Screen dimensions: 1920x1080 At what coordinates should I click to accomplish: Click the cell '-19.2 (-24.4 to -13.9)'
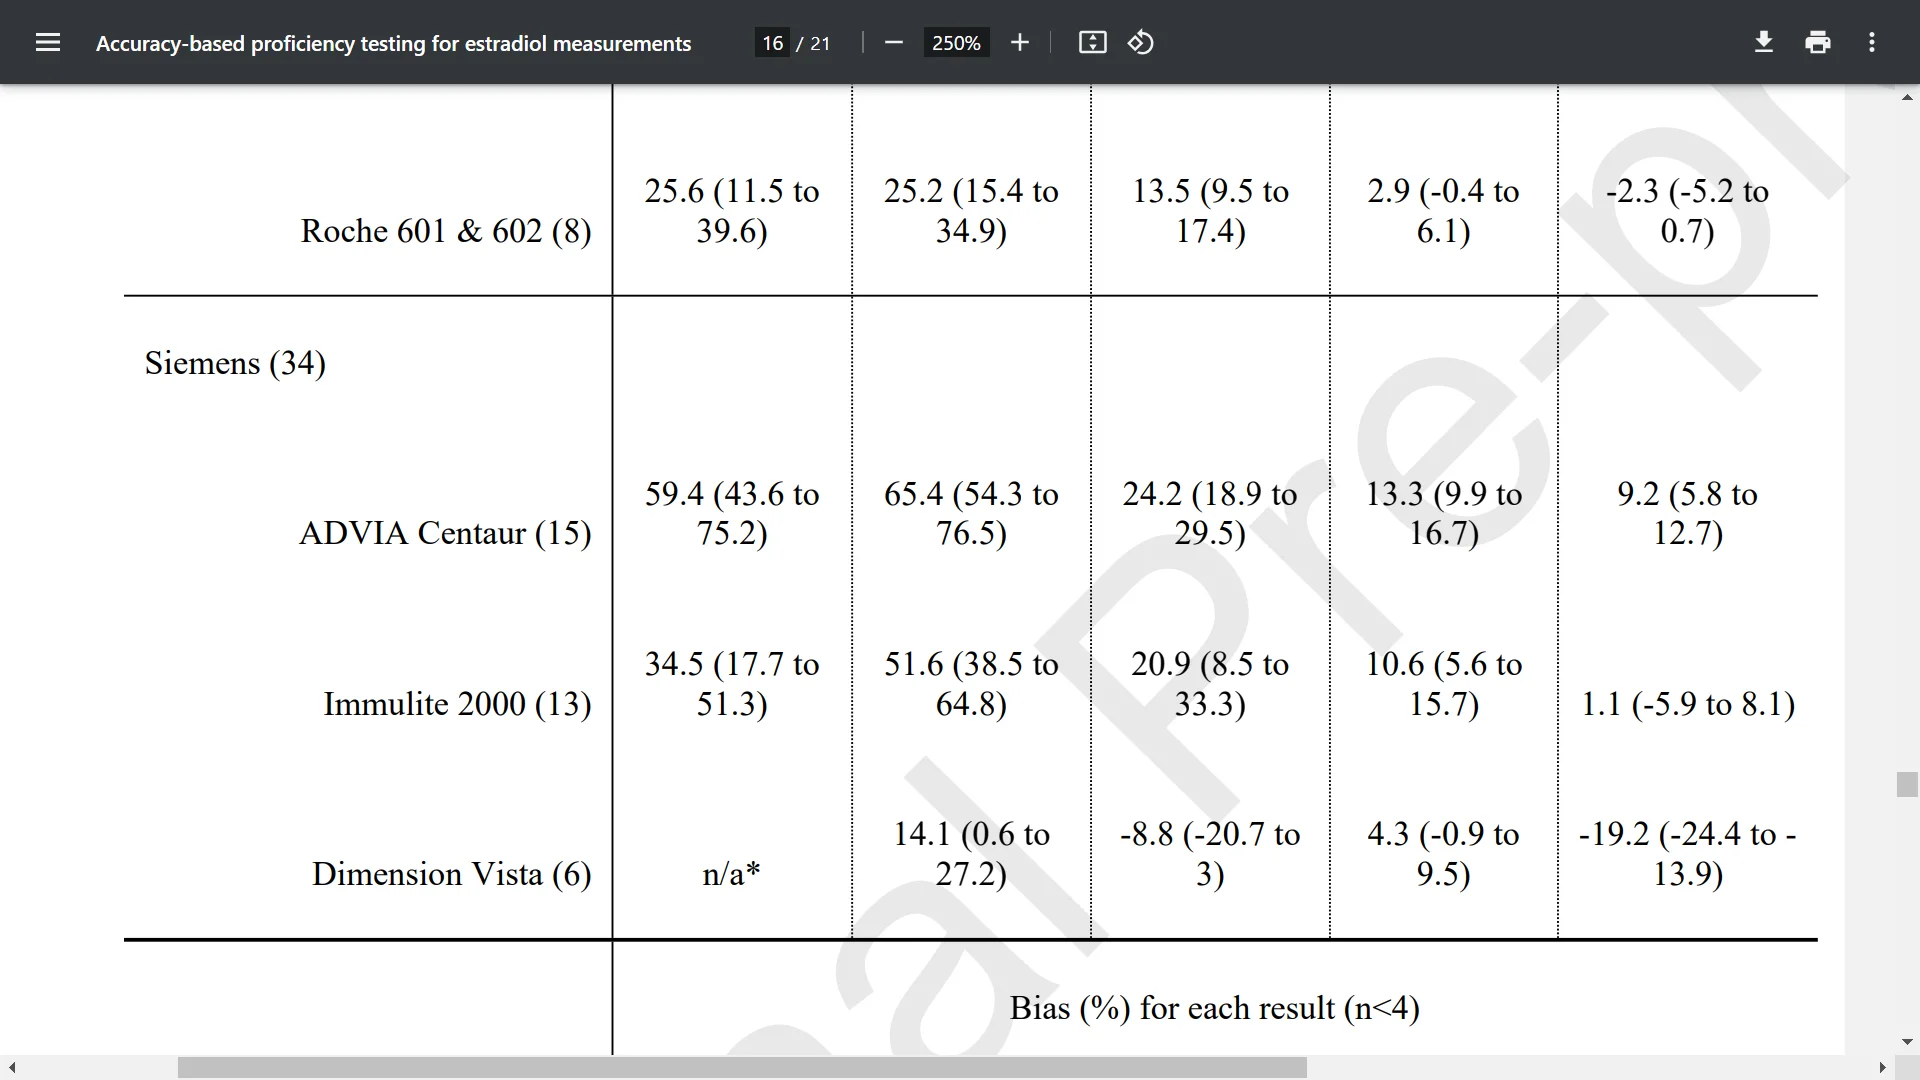pos(1687,854)
